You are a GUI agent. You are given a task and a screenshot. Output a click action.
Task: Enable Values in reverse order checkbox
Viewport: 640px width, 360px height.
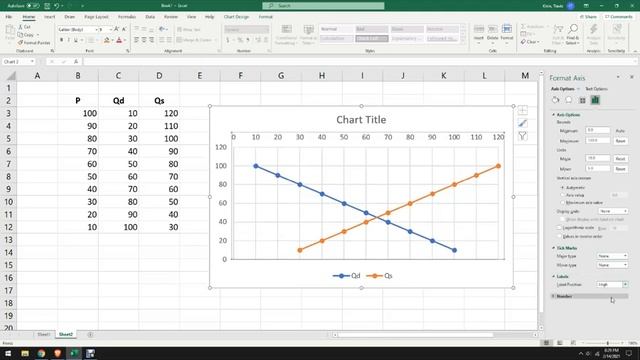(559, 236)
